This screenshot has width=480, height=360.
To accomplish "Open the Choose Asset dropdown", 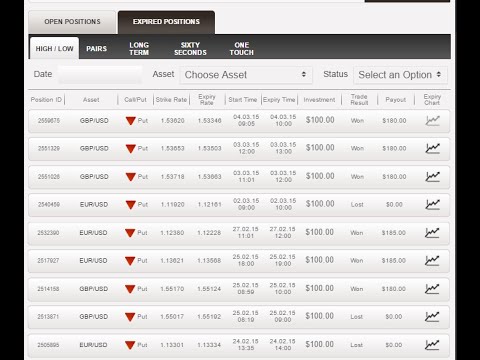I will click(x=246, y=75).
